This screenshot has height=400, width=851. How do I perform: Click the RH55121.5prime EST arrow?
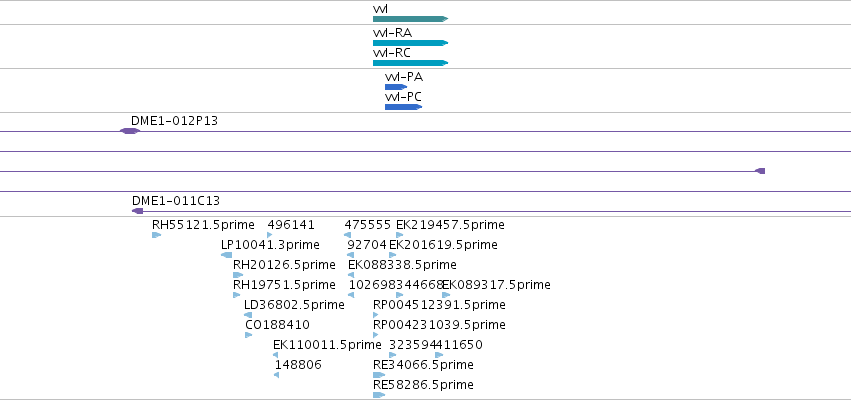click(156, 235)
